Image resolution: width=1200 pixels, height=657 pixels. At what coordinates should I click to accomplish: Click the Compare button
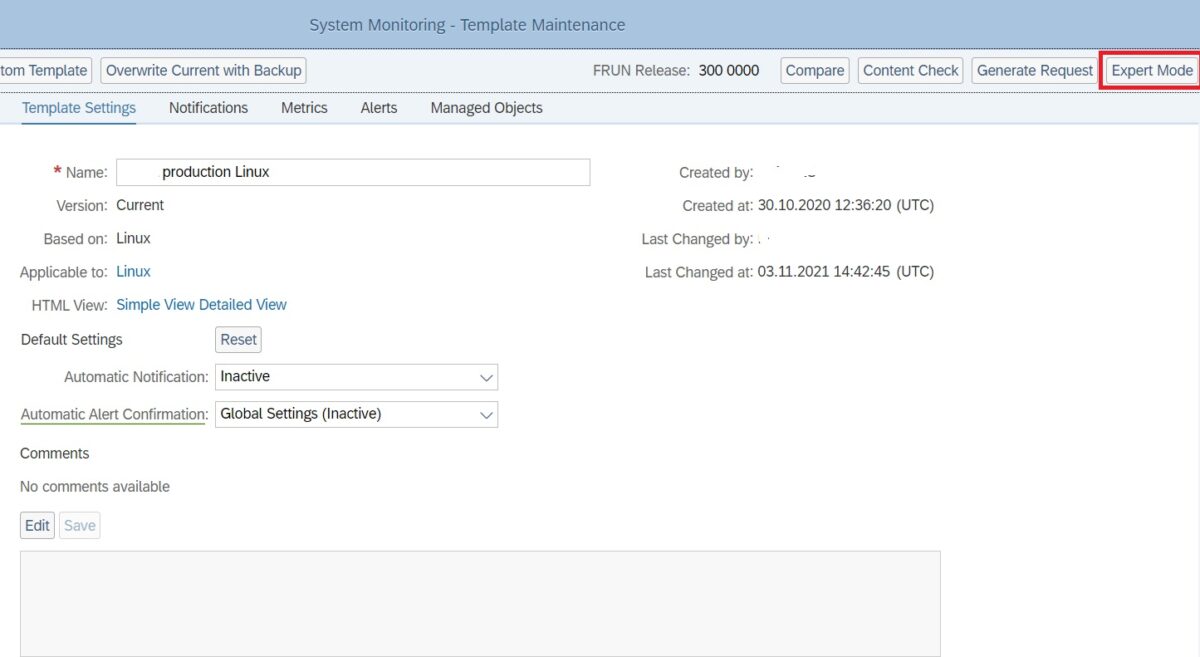(x=814, y=70)
